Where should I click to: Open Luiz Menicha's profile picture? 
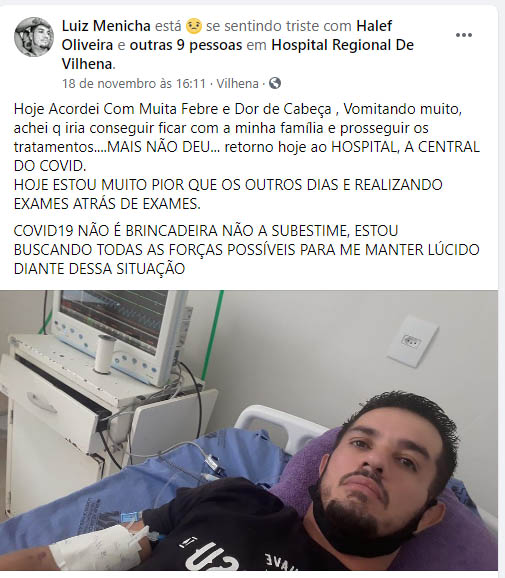[x=34, y=36]
